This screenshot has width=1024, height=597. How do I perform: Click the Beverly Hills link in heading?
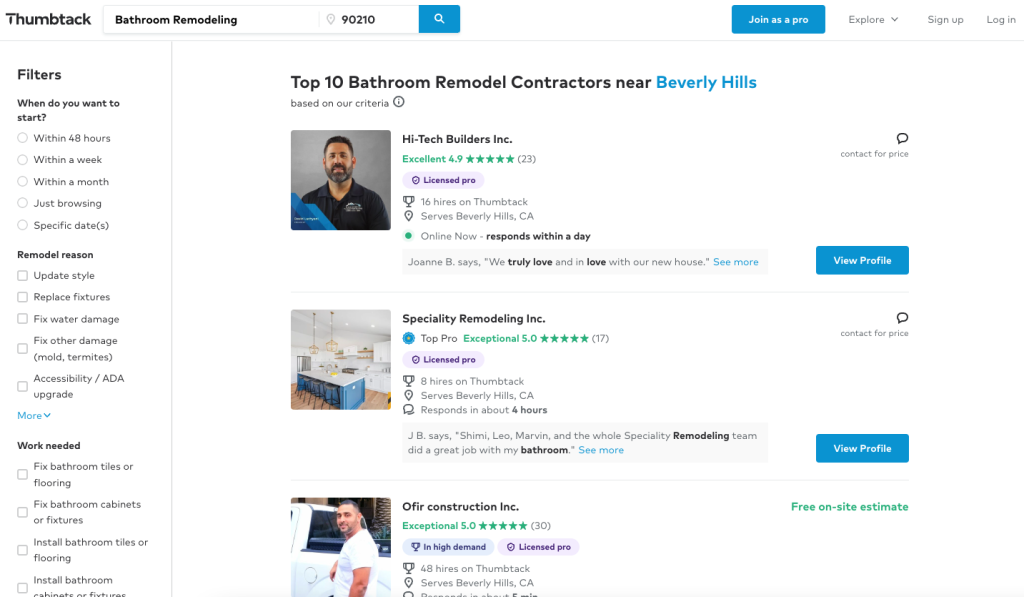pos(706,82)
